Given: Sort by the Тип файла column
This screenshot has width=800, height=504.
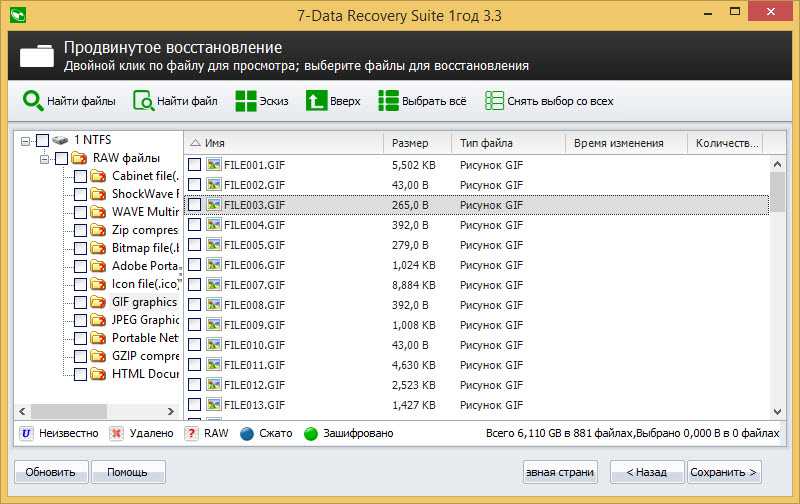Looking at the screenshot, I should pos(509,143).
